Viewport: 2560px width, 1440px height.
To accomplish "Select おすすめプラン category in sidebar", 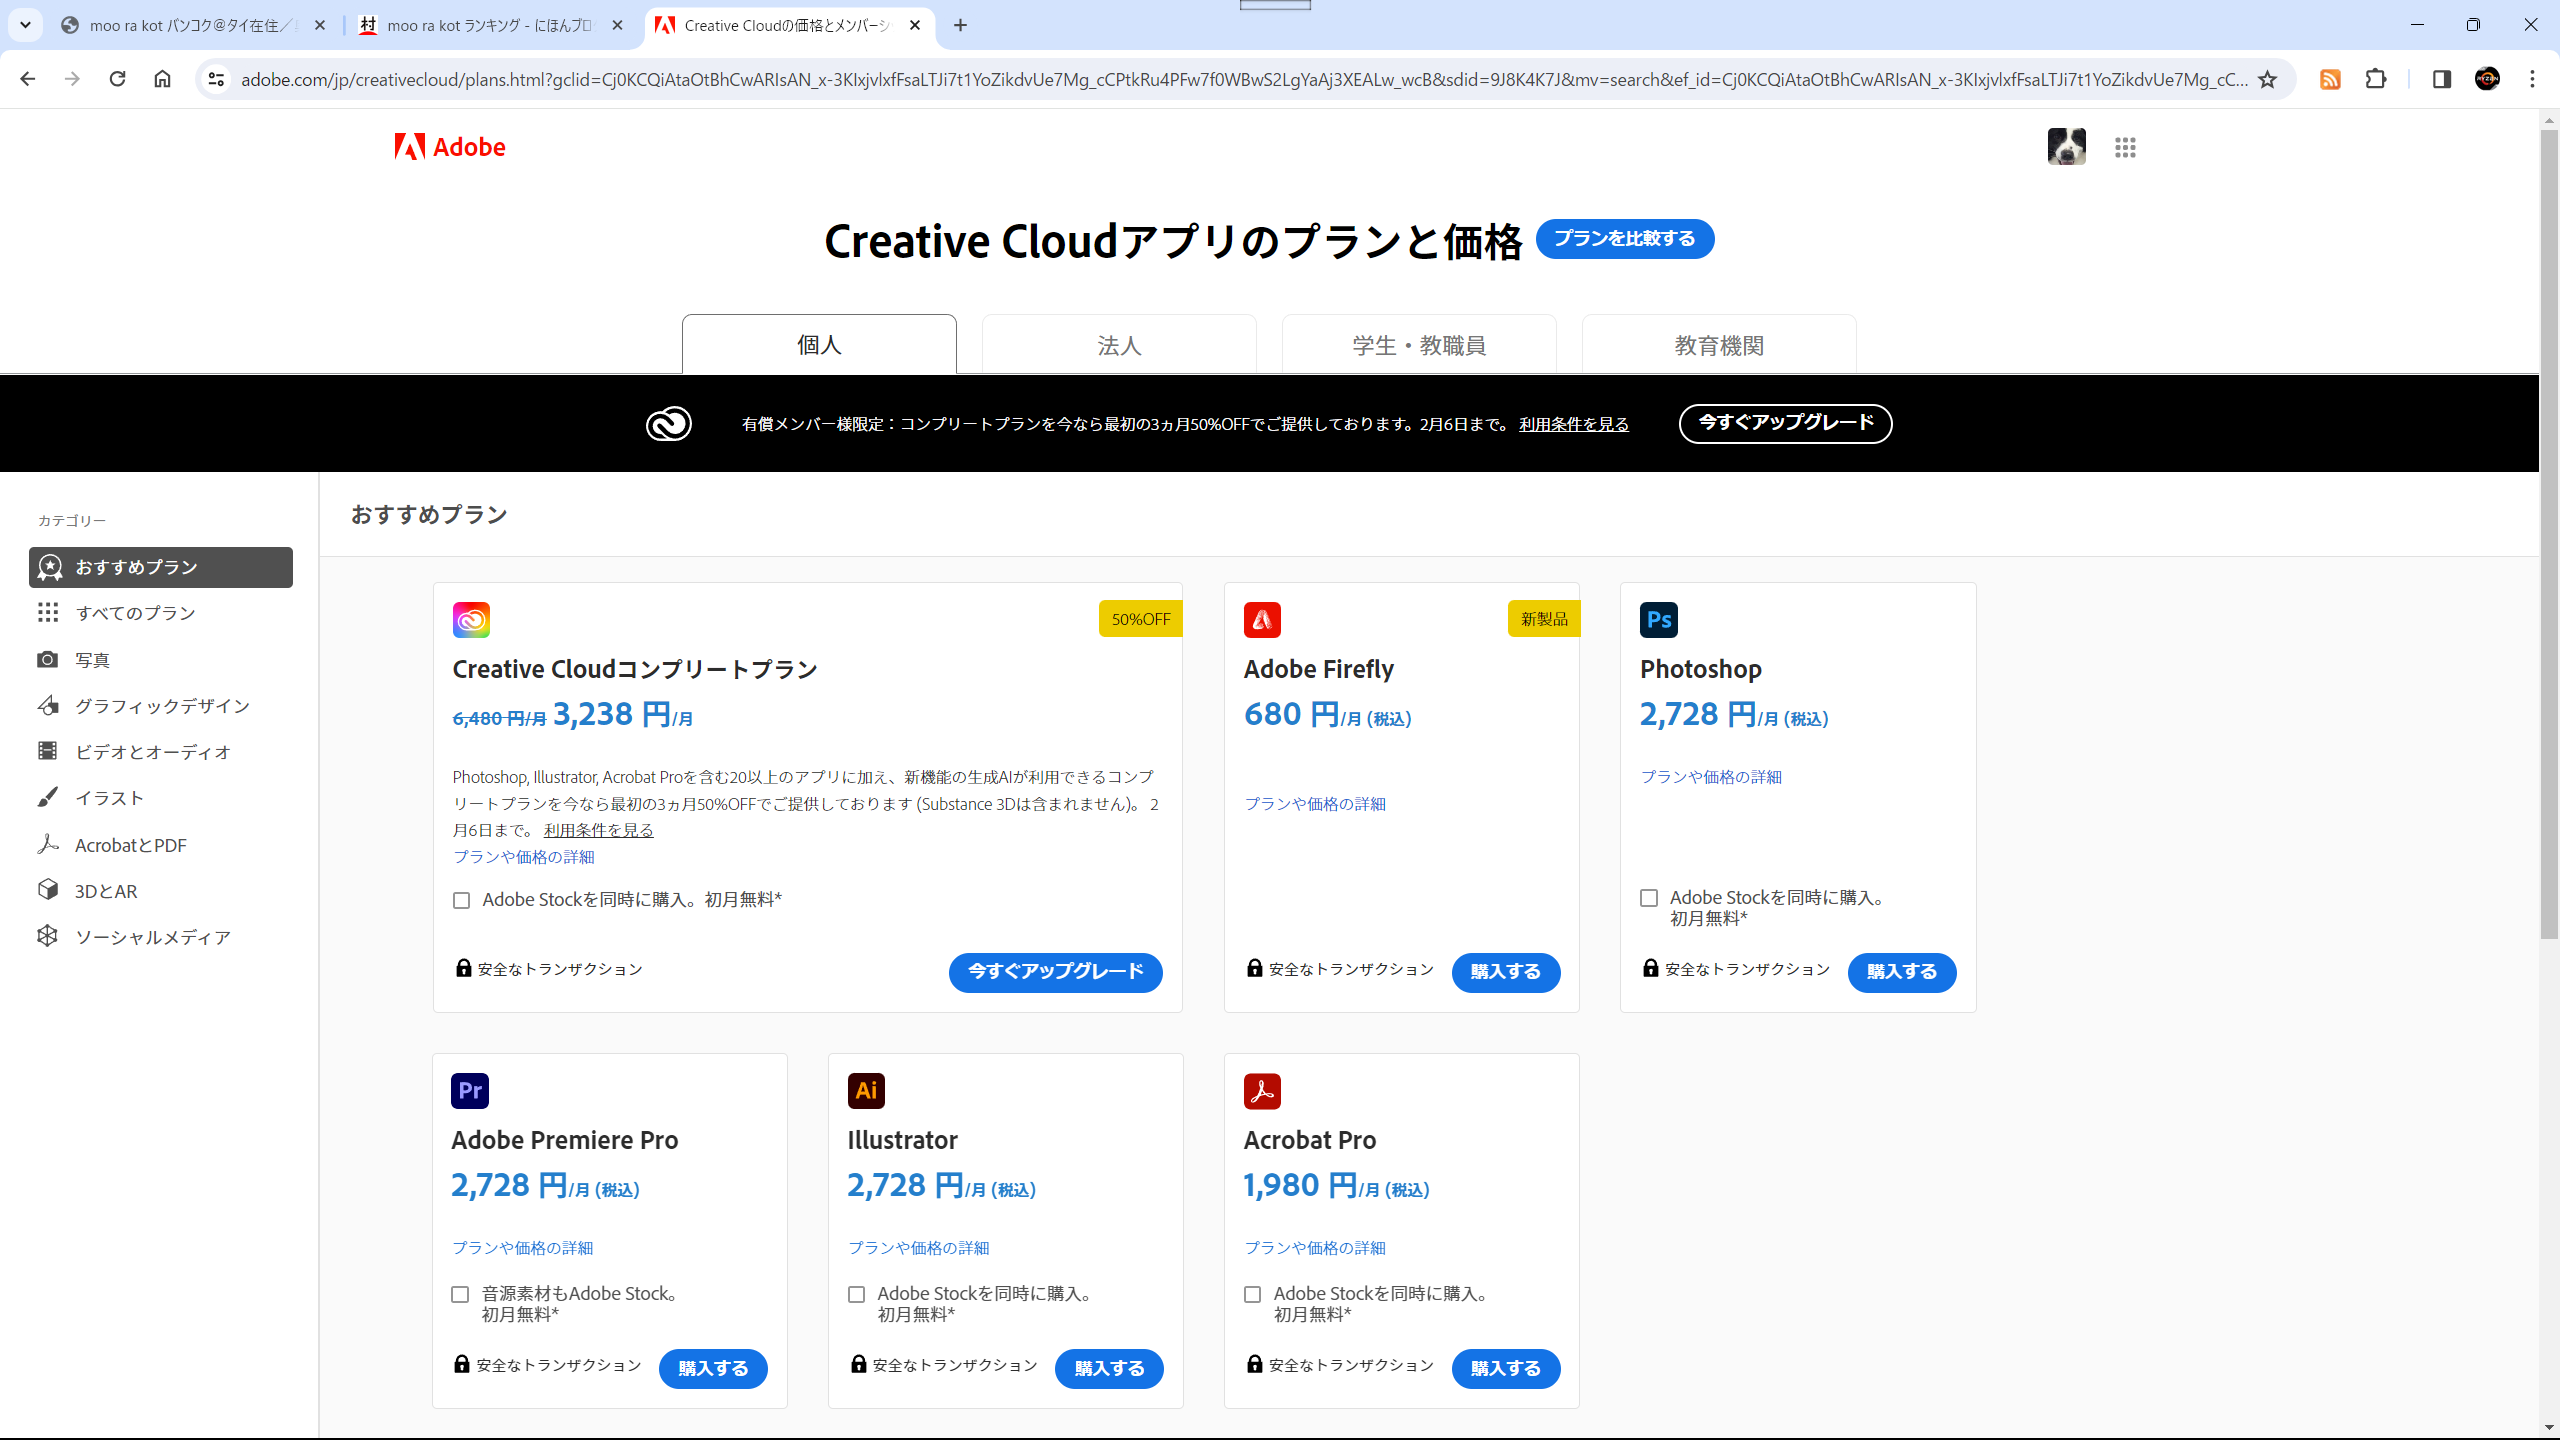I will point(161,567).
